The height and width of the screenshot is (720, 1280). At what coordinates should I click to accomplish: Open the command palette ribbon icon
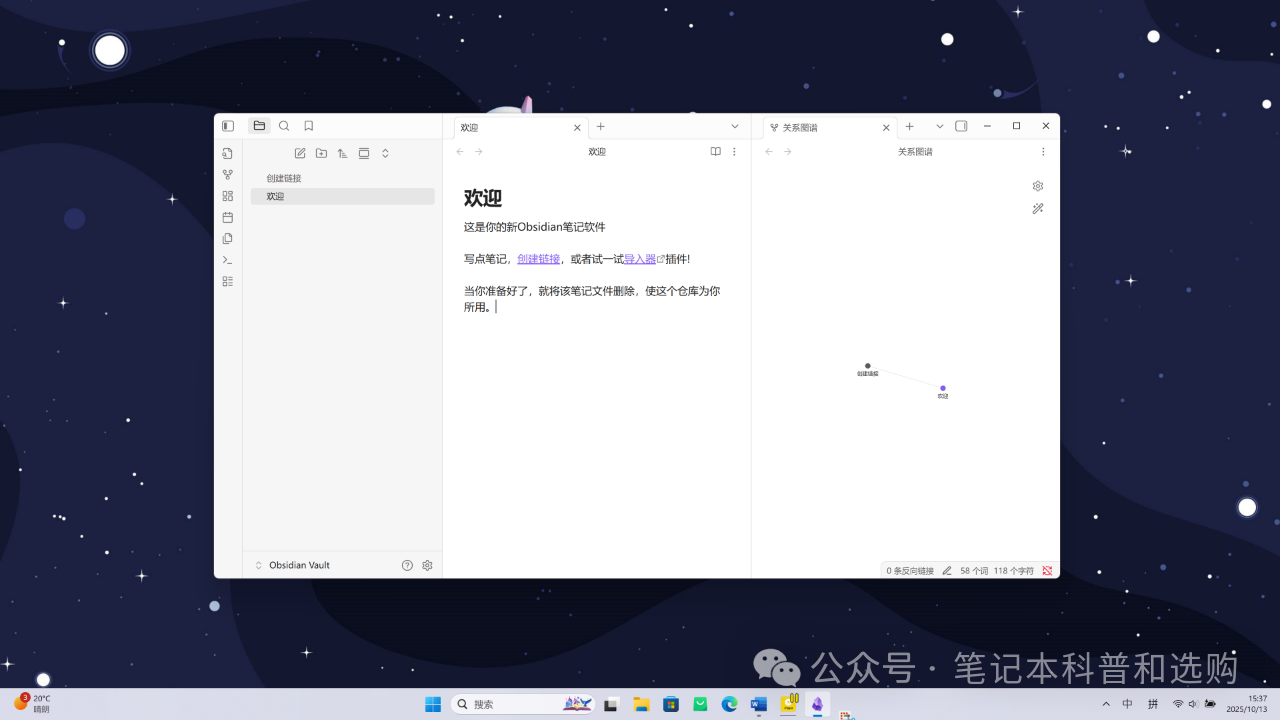pyautogui.click(x=228, y=260)
